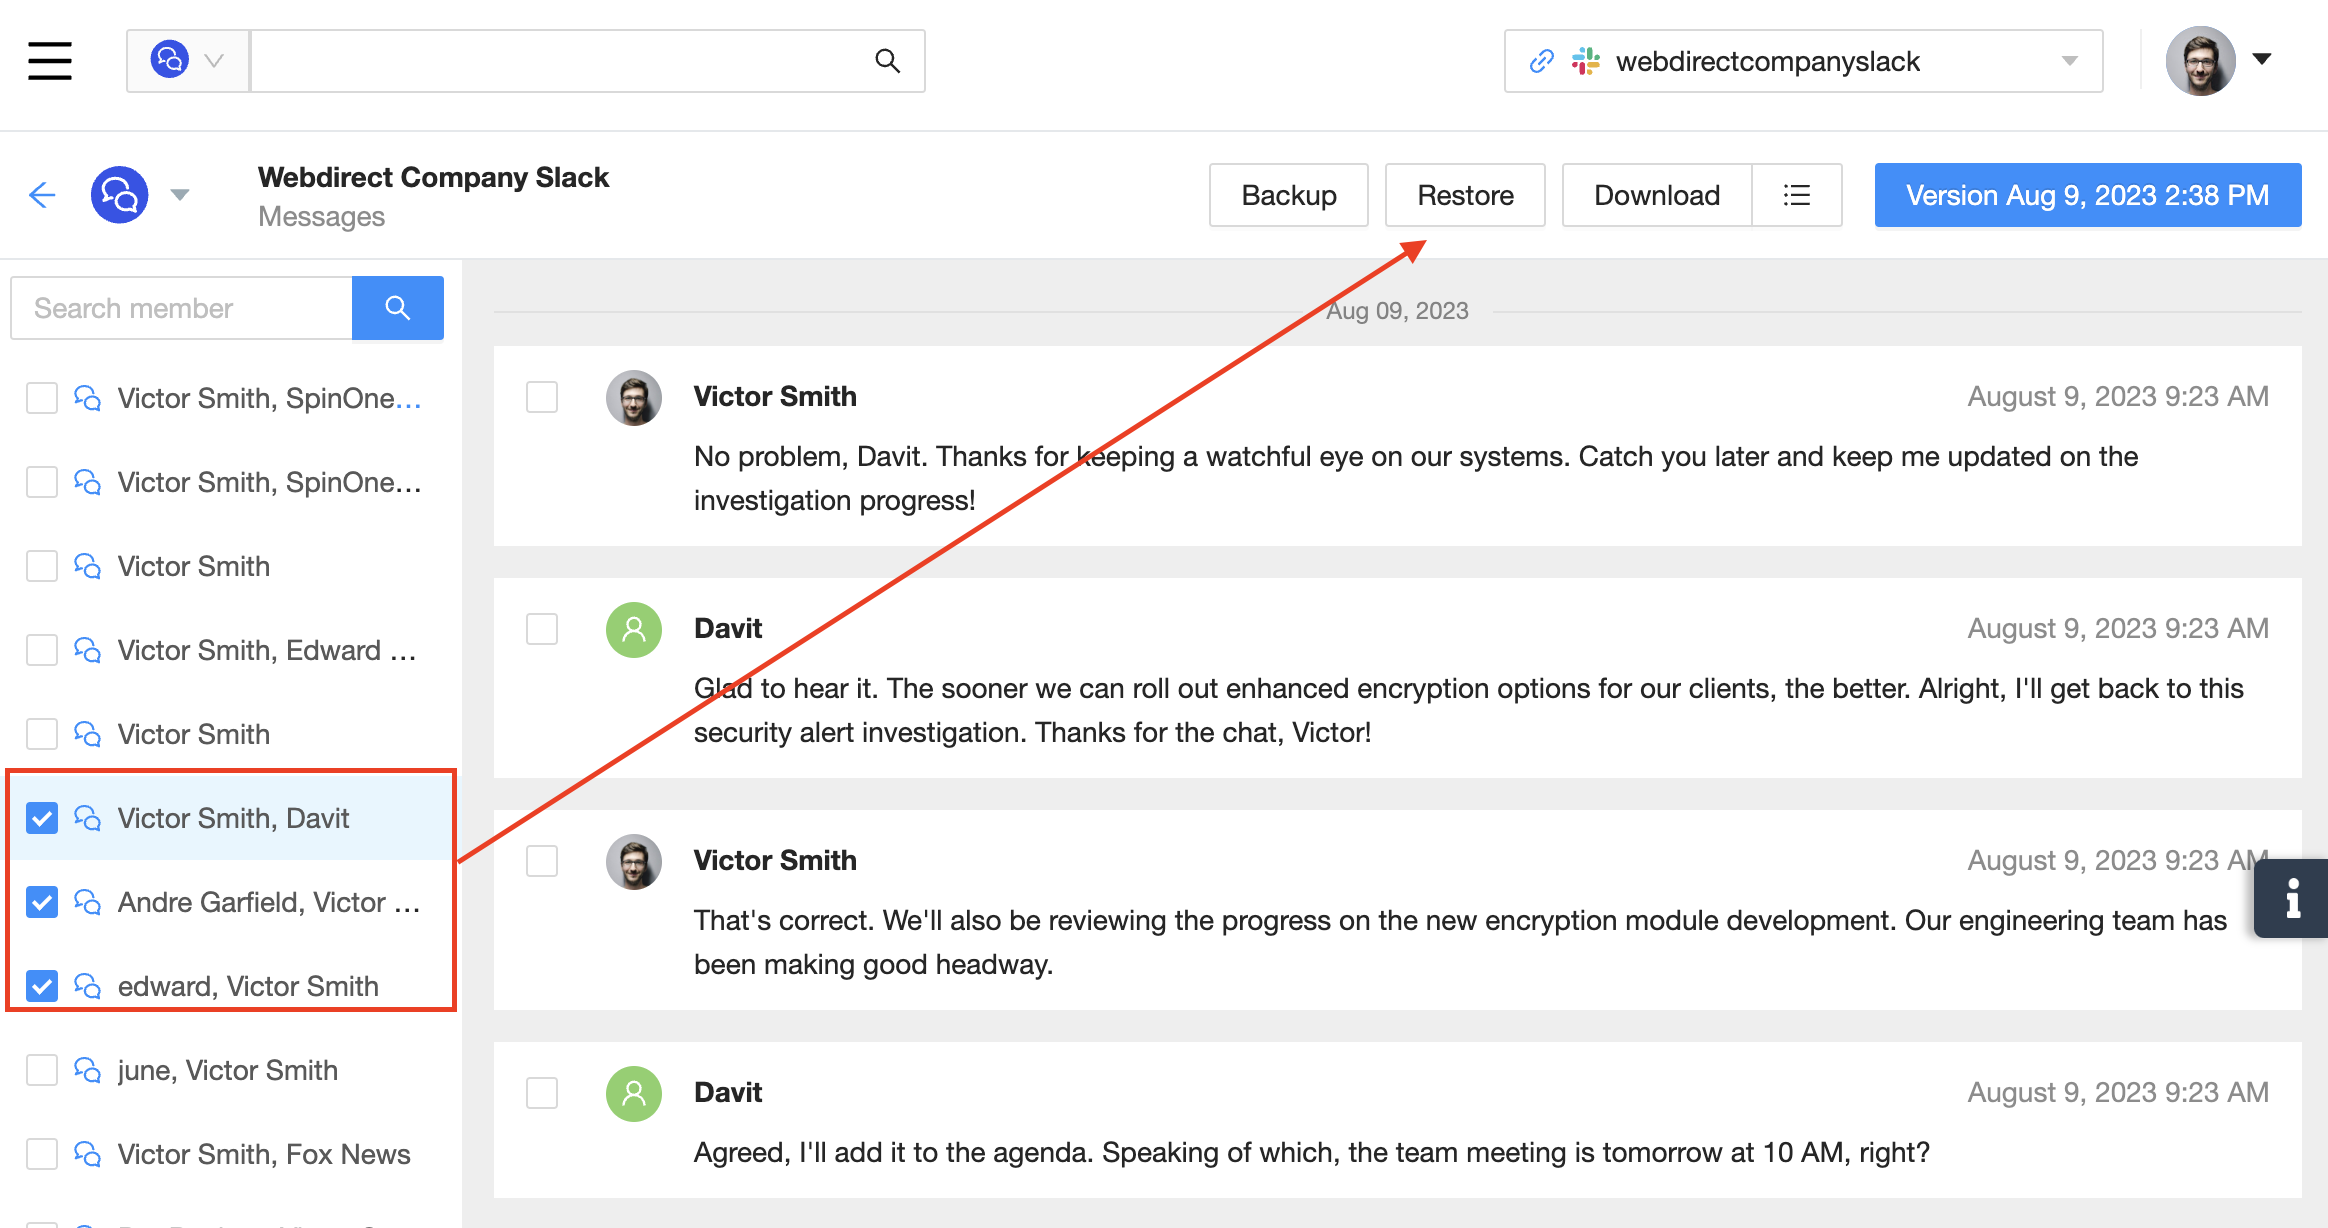2328x1228 pixels.
Task: Expand the profile menu arrow
Action: coord(2262,59)
